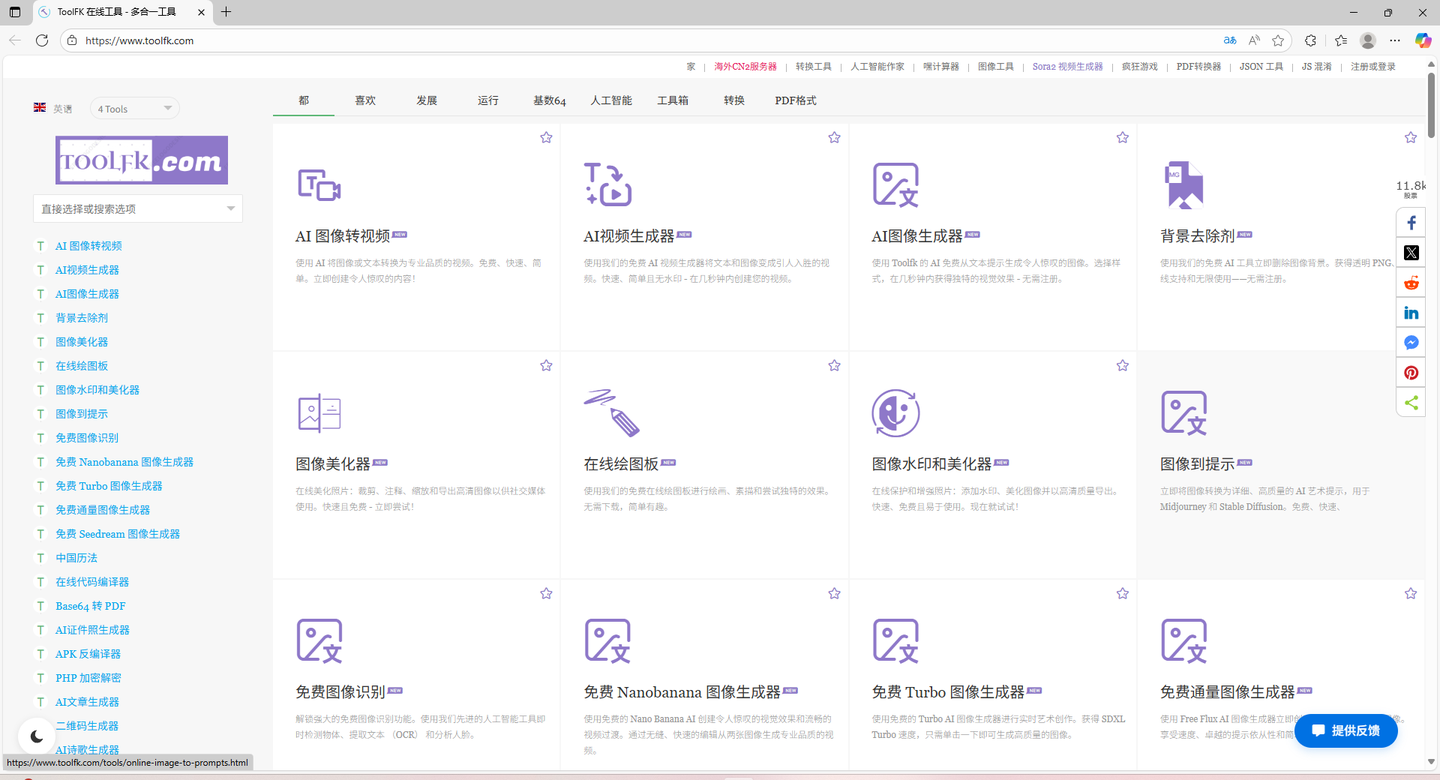This screenshot has width=1440, height=780.
Task: Reload the page with the refresh icon
Action: point(42,41)
